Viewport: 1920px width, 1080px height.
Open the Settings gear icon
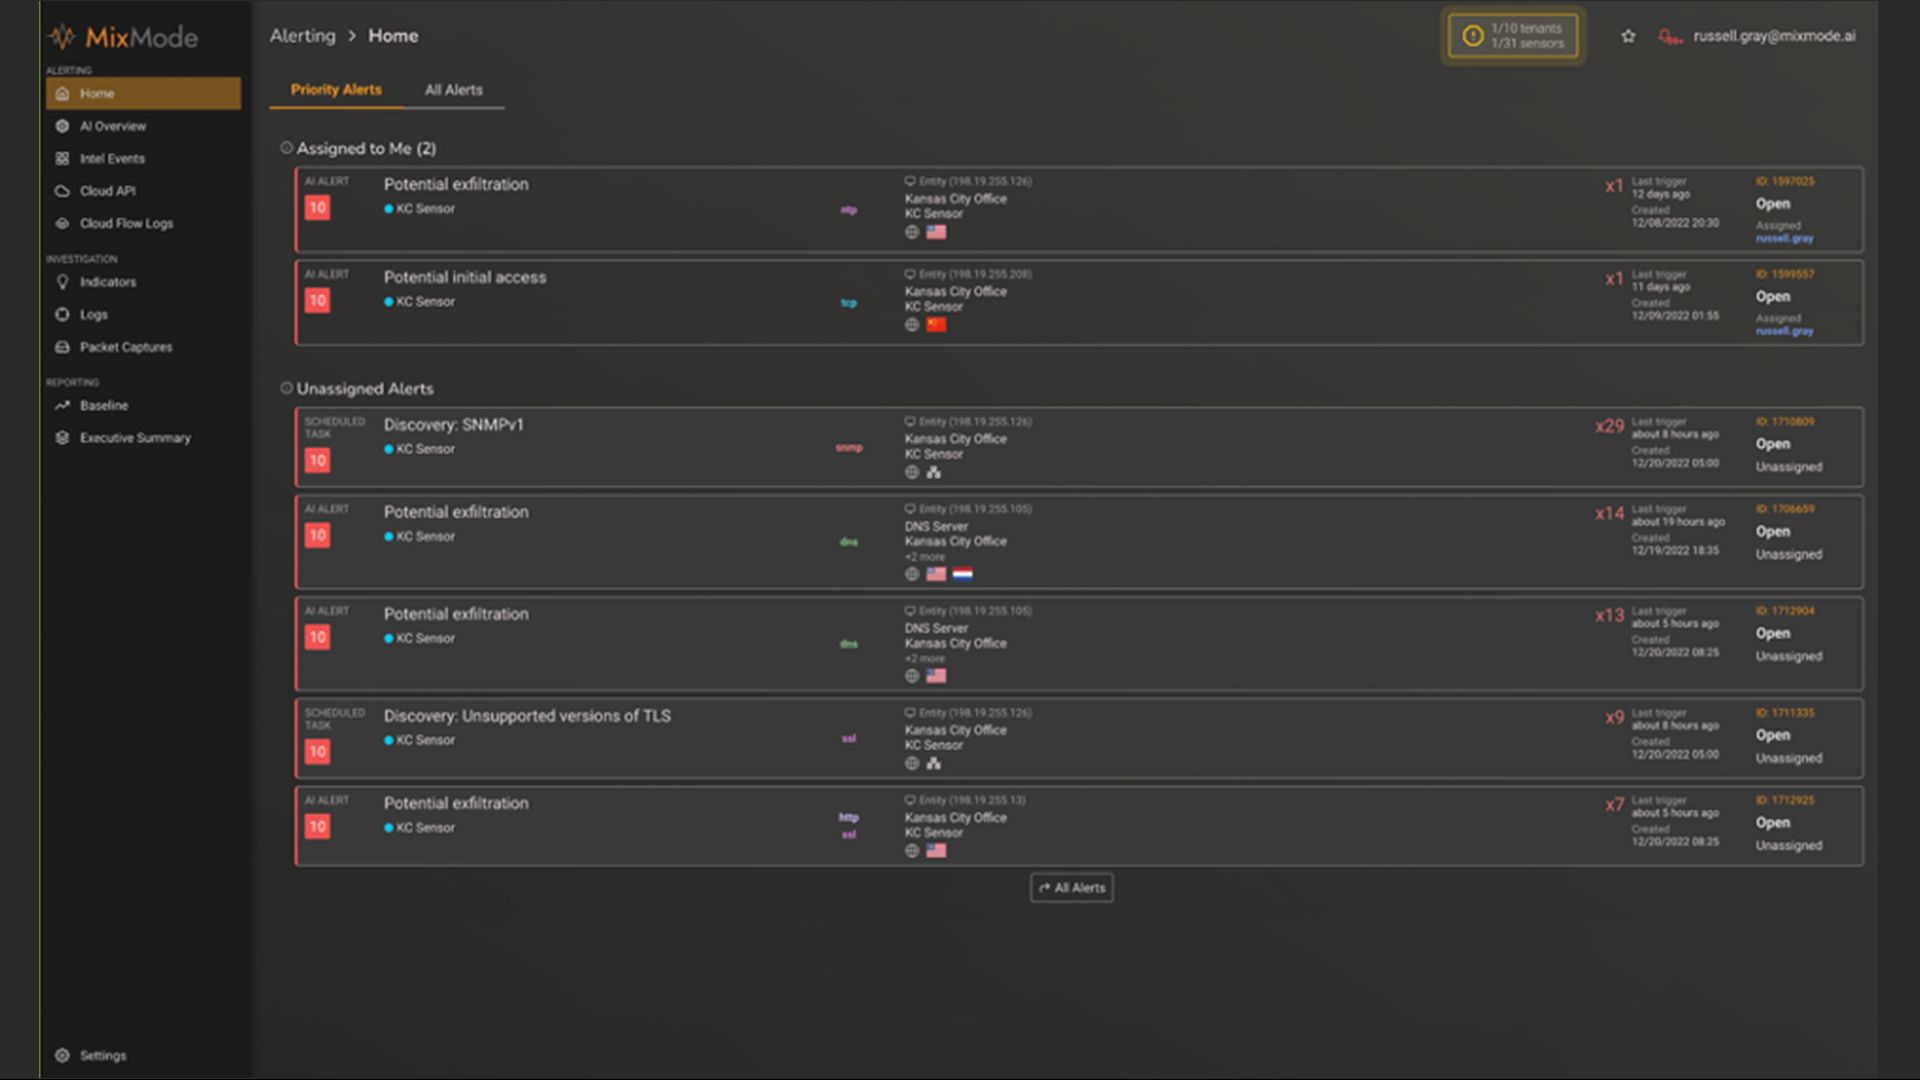point(62,1056)
